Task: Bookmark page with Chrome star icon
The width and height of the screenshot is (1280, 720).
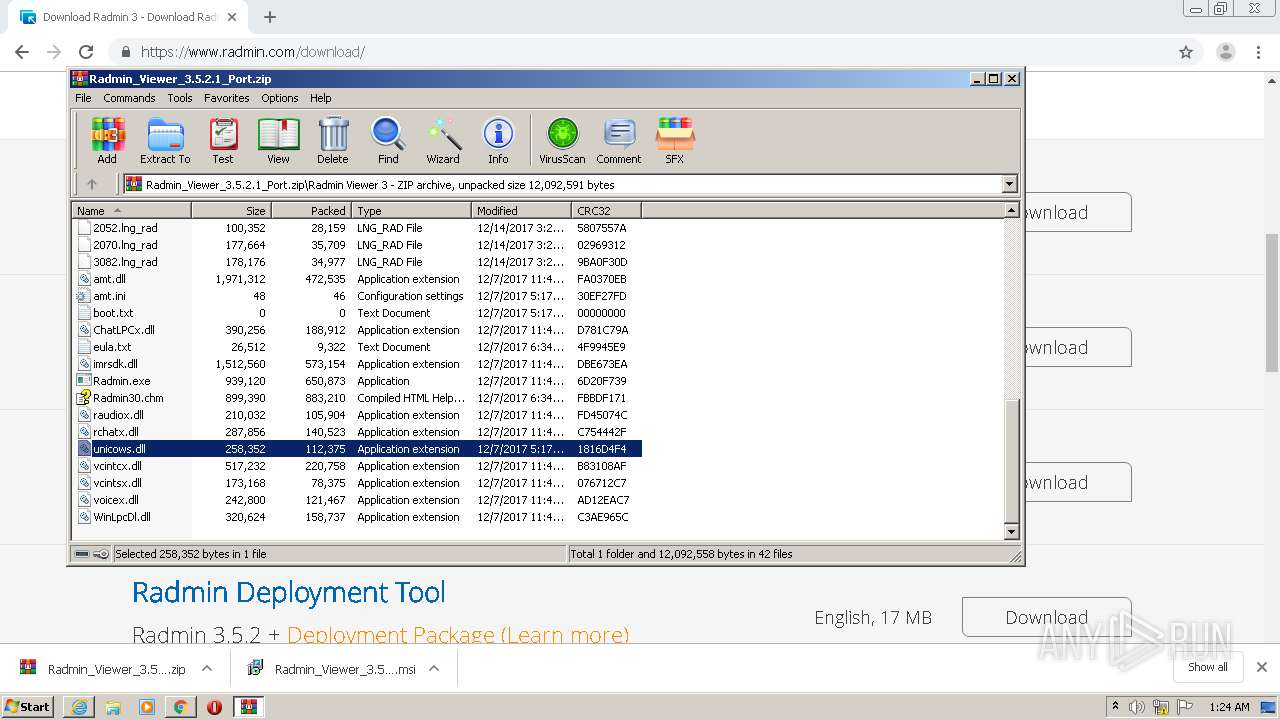Action: 1186,52
